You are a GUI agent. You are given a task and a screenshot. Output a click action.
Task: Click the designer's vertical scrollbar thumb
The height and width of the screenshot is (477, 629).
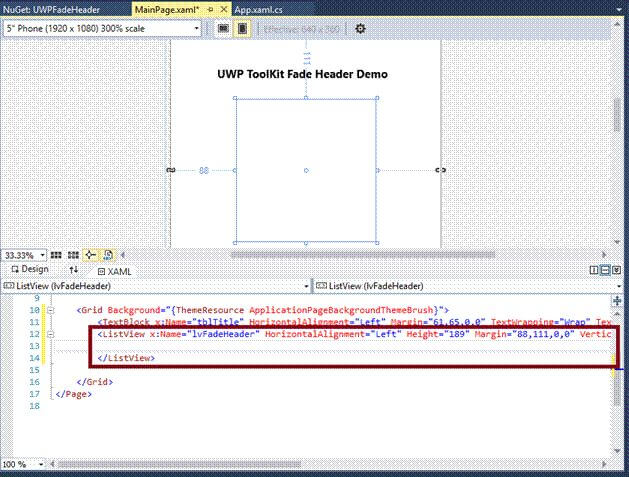pyautogui.click(x=617, y=115)
